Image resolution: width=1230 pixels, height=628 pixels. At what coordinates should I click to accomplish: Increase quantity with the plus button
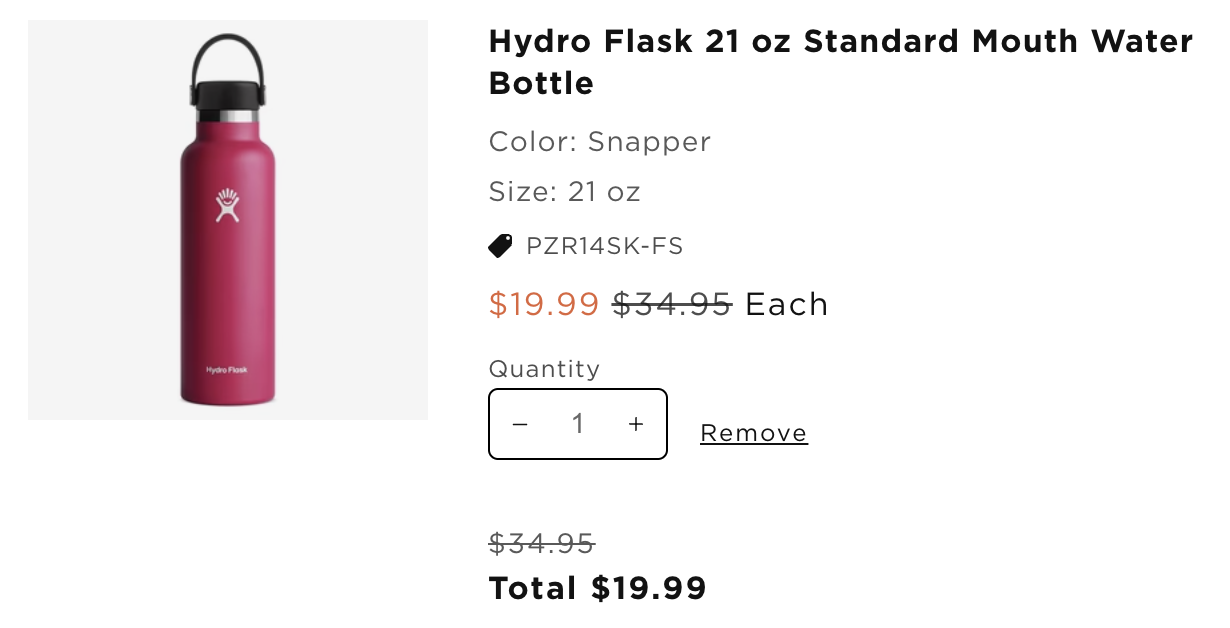click(636, 424)
